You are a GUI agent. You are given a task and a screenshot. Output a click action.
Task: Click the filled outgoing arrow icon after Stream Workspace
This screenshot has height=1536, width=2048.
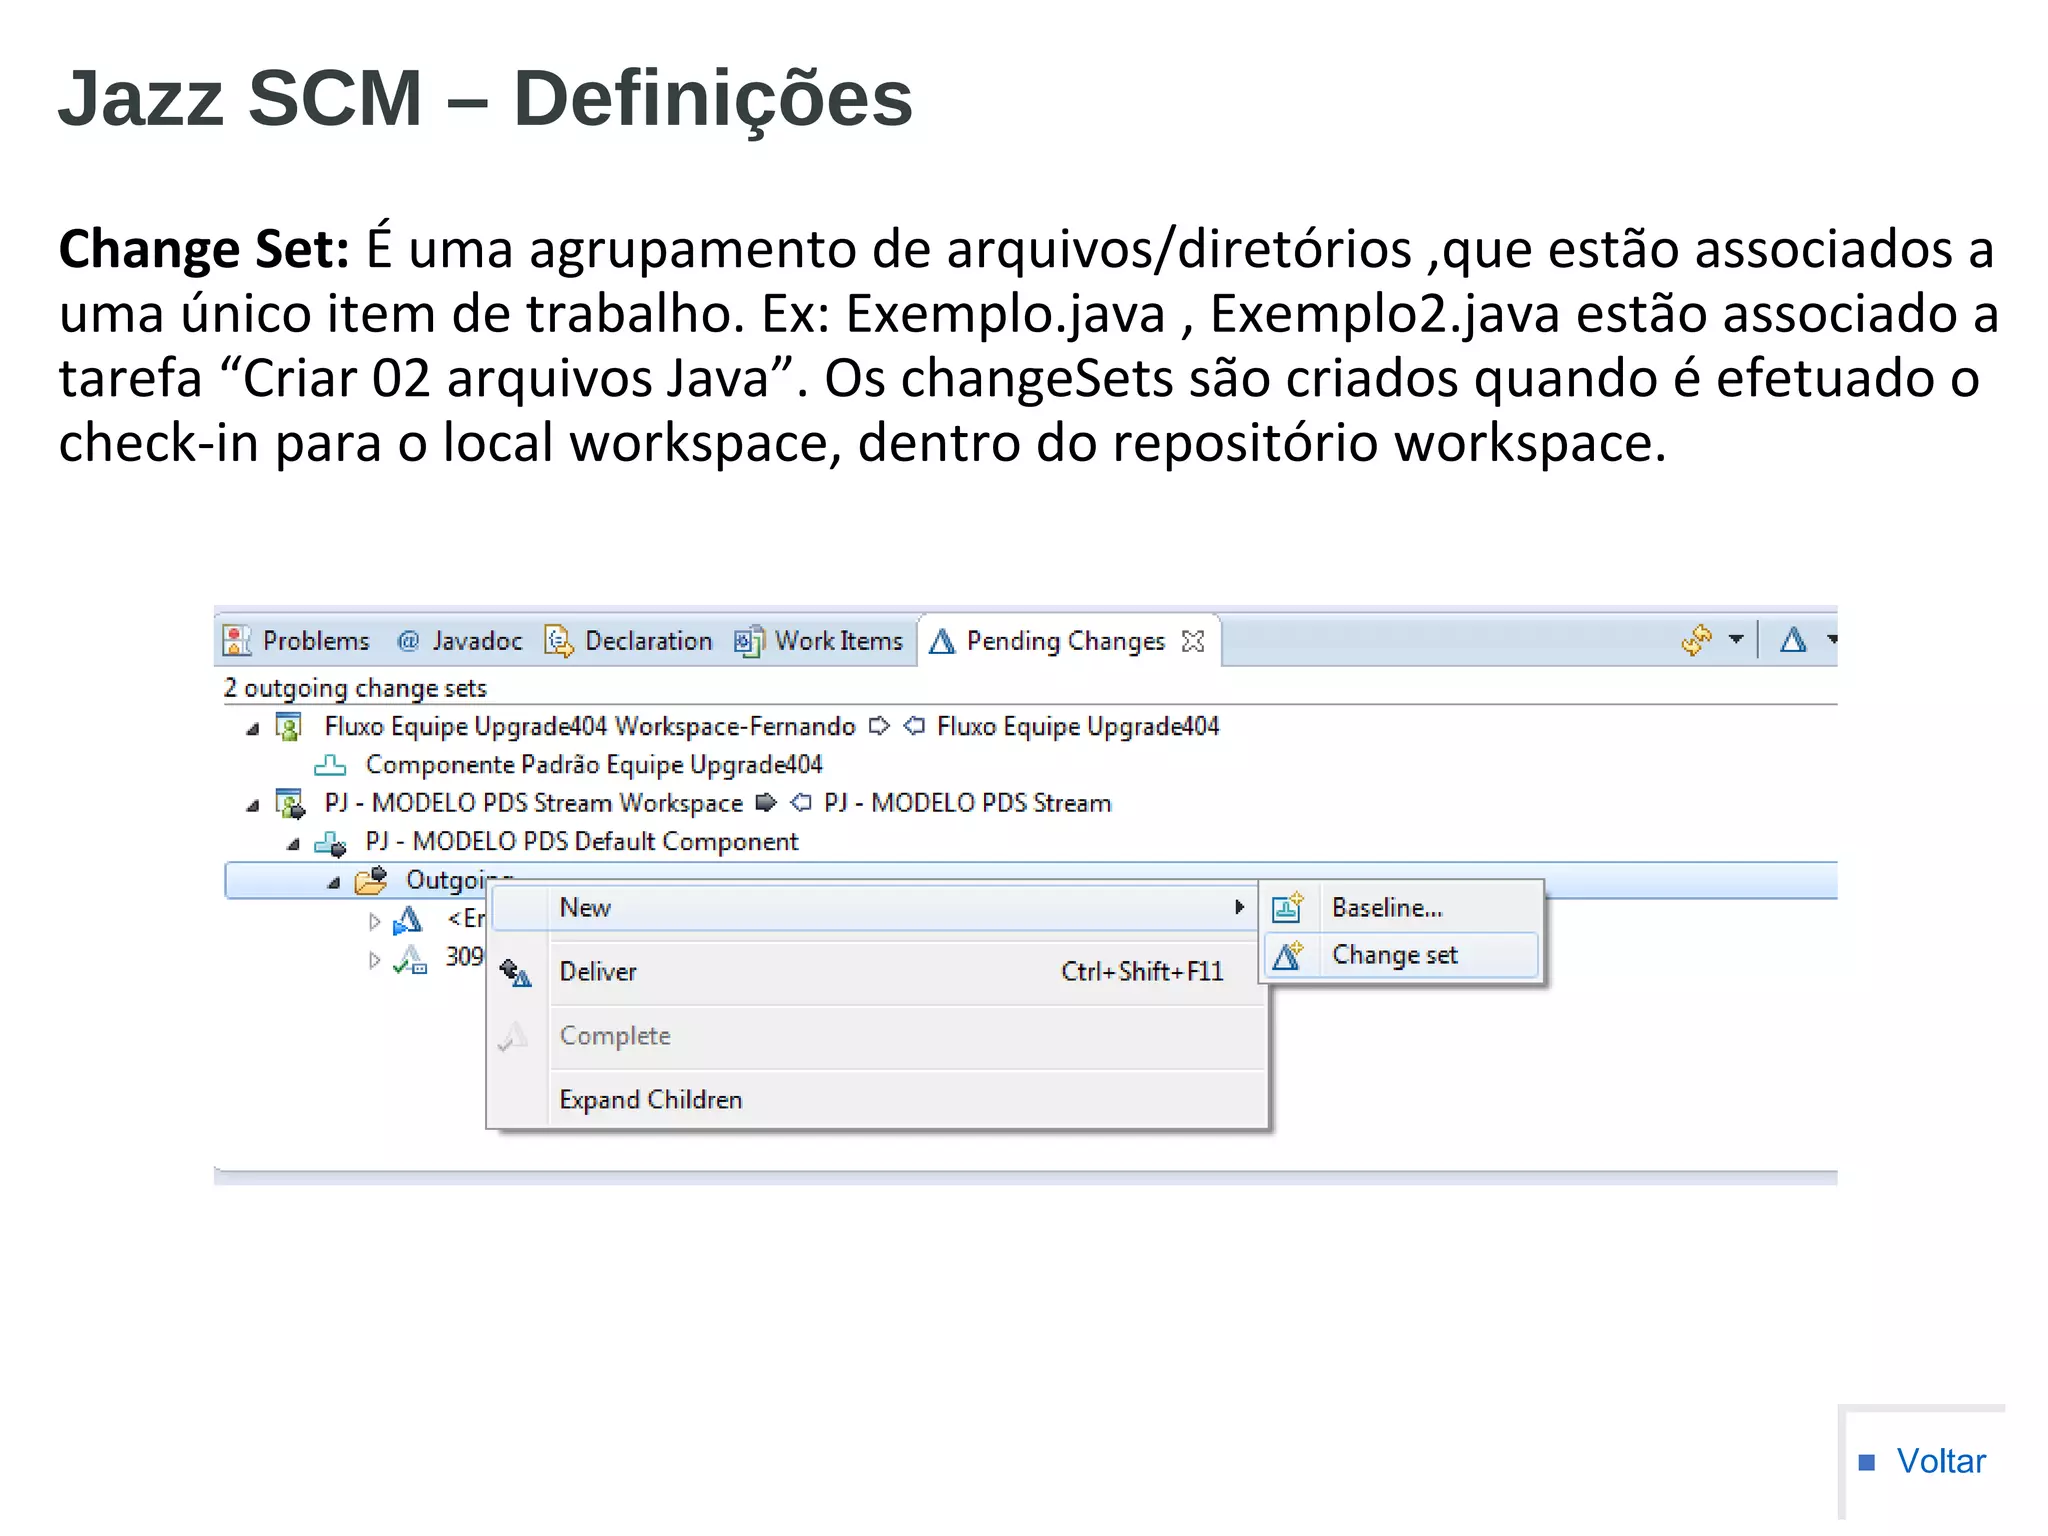coord(766,803)
